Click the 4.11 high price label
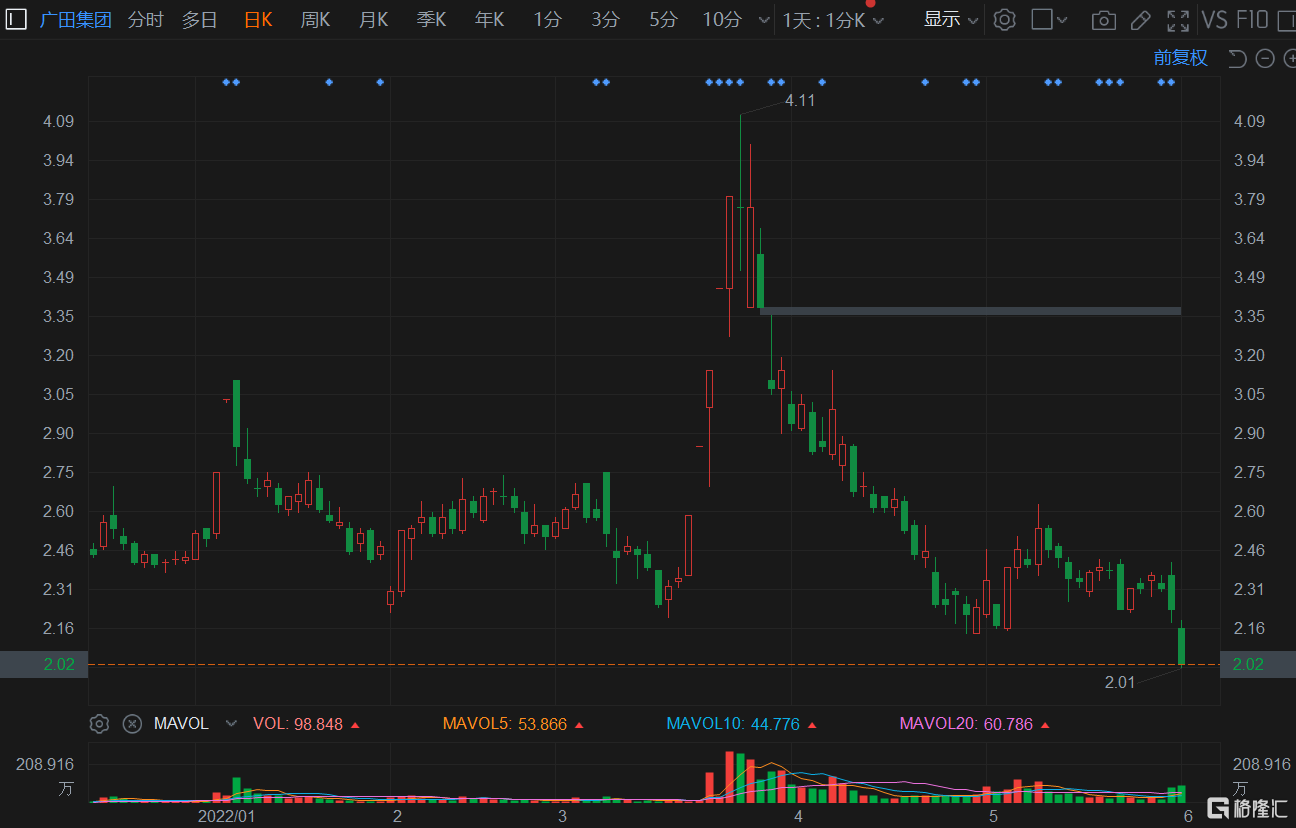Viewport: 1296px width, 828px height. [x=800, y=100]
